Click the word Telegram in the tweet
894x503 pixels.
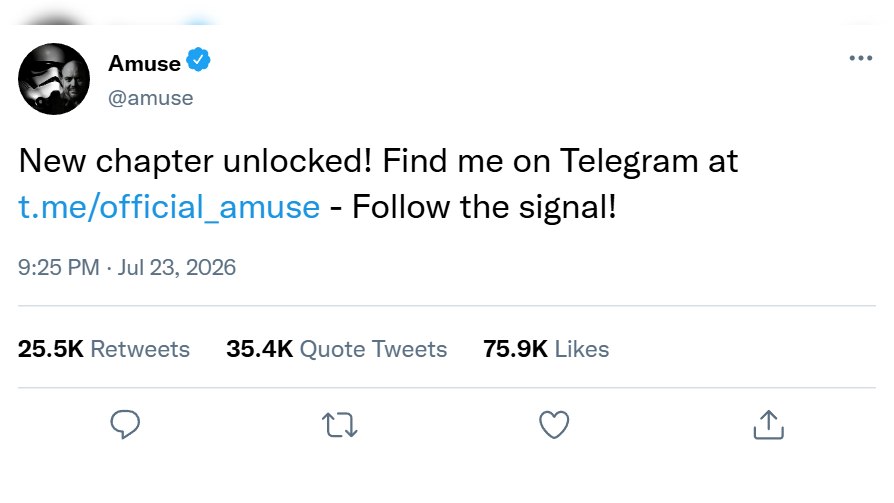[629, 161]
